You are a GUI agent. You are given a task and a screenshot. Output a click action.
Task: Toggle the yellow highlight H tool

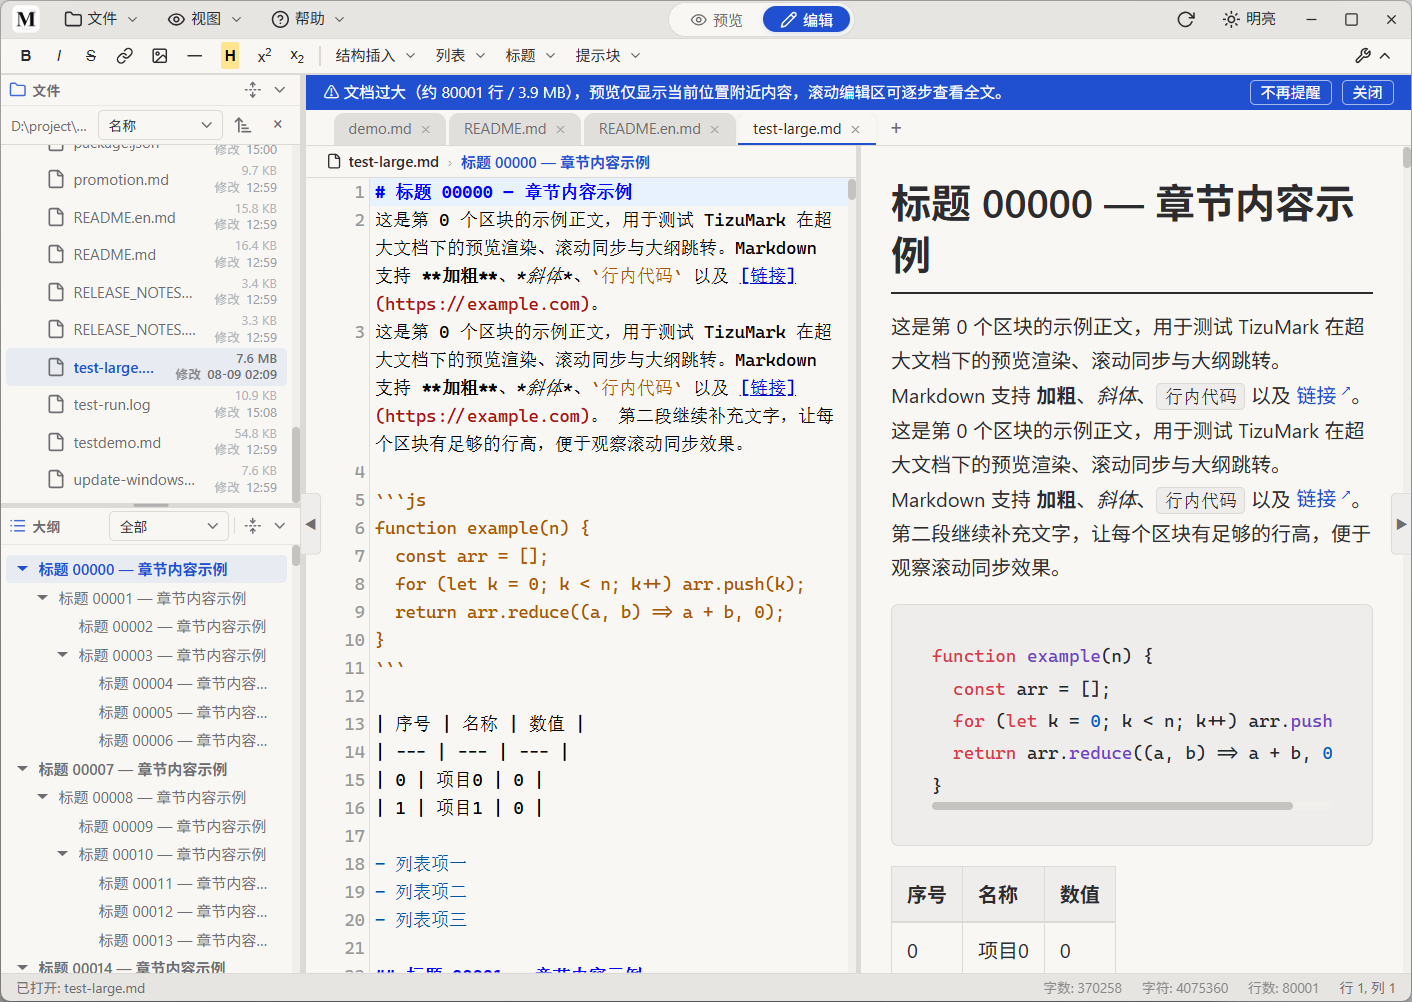pos(230,56)
